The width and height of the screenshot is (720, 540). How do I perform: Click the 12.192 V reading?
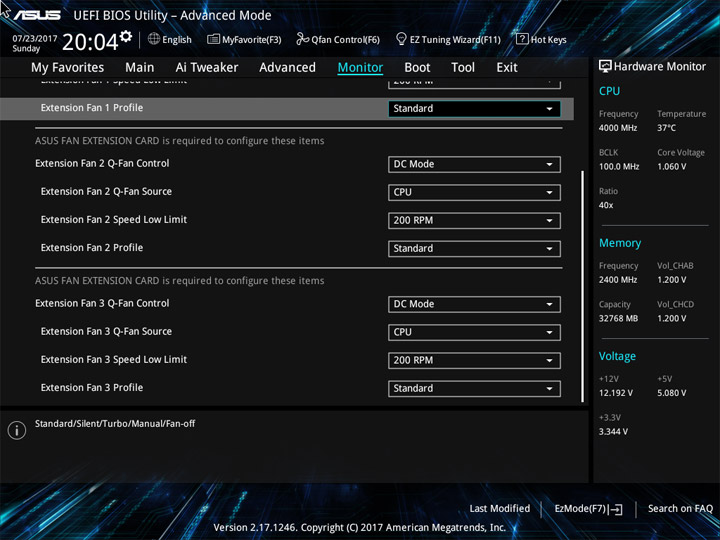coord(616,393)
